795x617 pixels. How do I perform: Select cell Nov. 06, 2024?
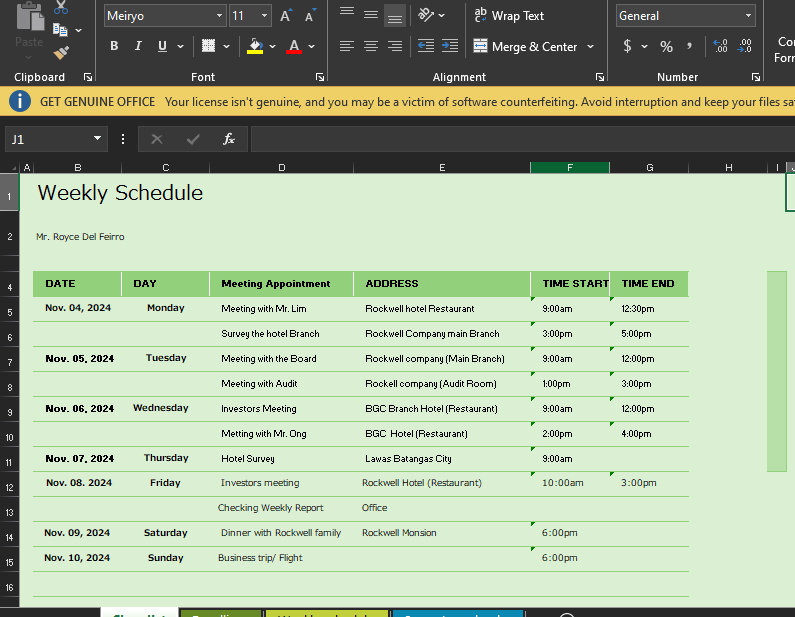(77, 409)
